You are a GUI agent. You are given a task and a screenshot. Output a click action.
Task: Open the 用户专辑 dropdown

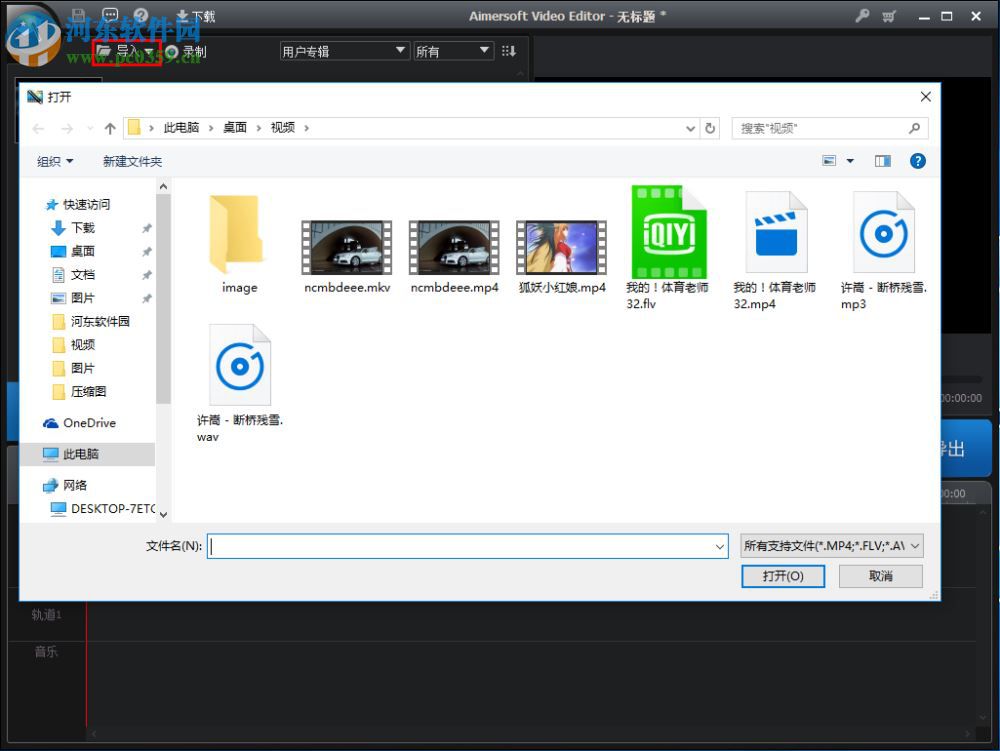point(344,50)
